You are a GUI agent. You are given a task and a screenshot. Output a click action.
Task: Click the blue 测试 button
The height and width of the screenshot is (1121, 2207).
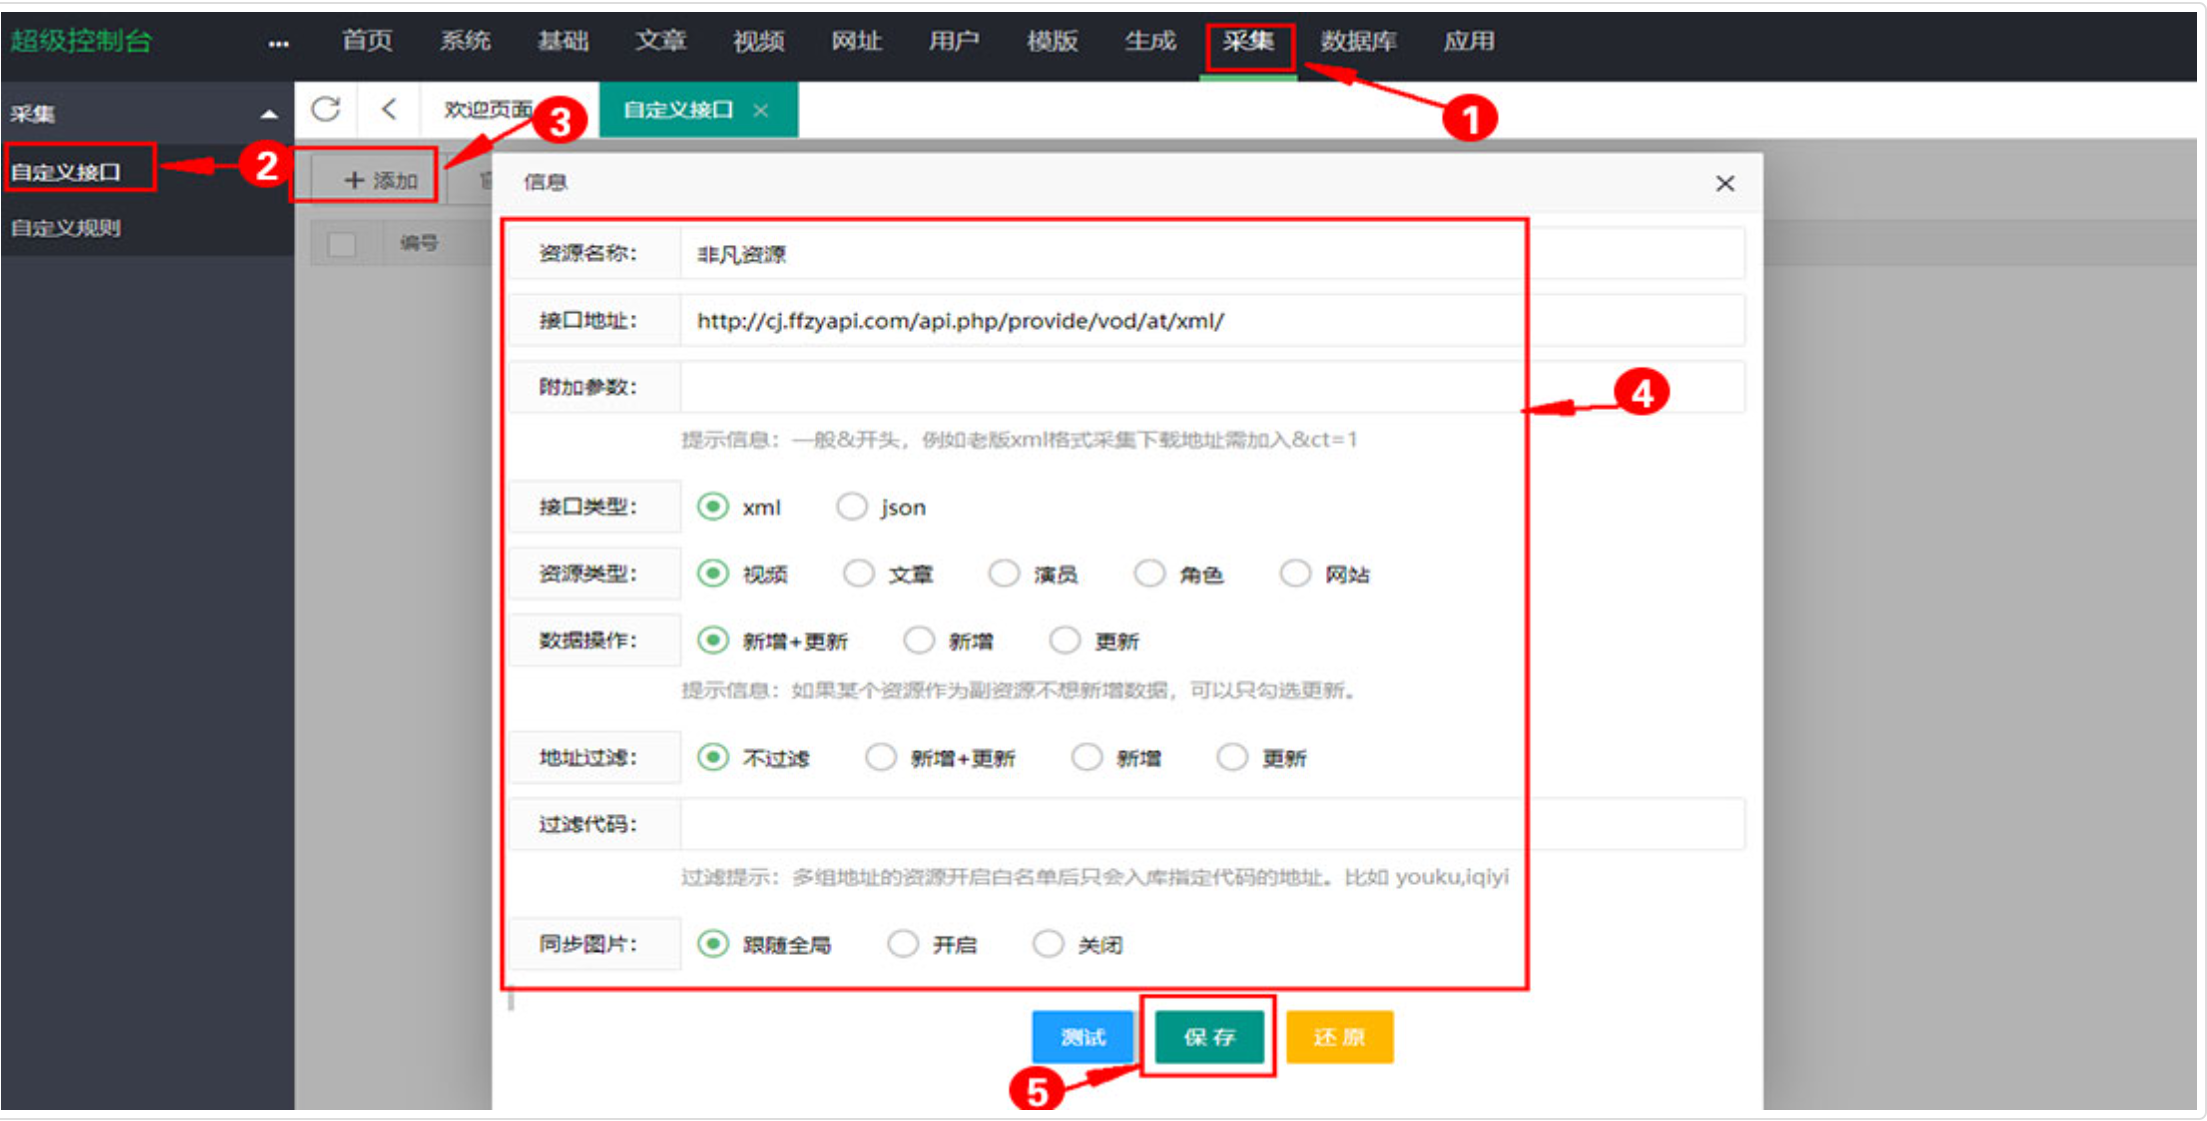point(1083,1037)
